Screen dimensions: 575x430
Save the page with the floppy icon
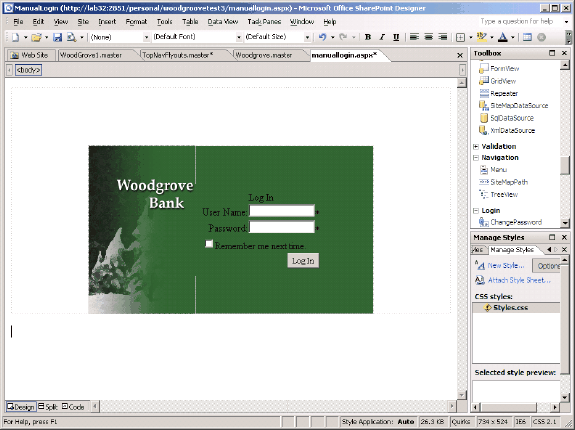57,37
